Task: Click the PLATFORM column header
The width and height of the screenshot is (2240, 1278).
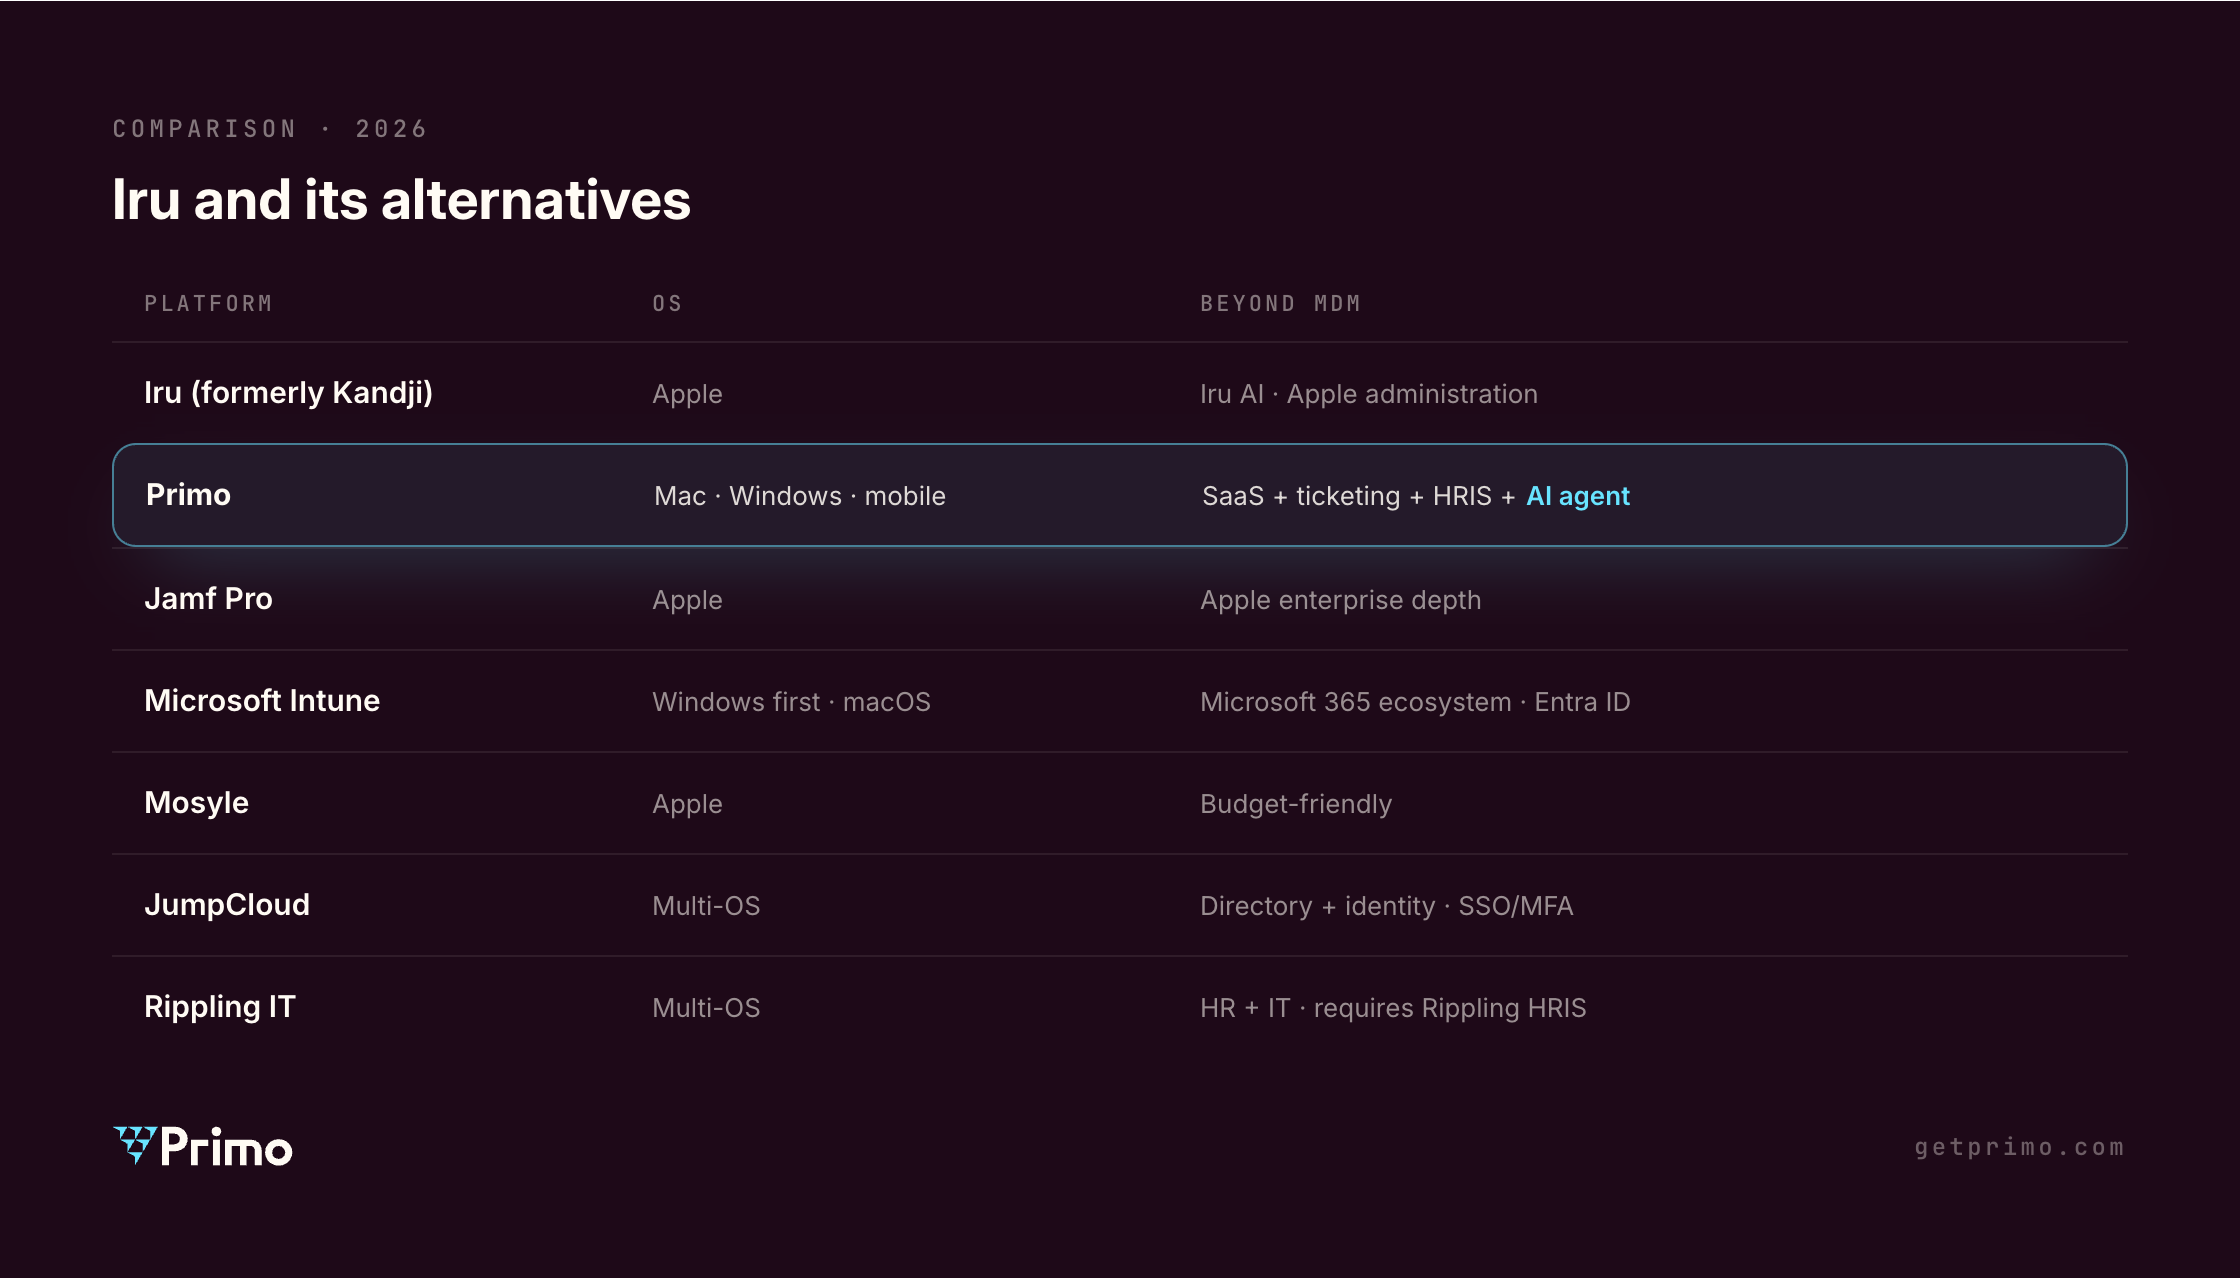Action: (208, 303)
